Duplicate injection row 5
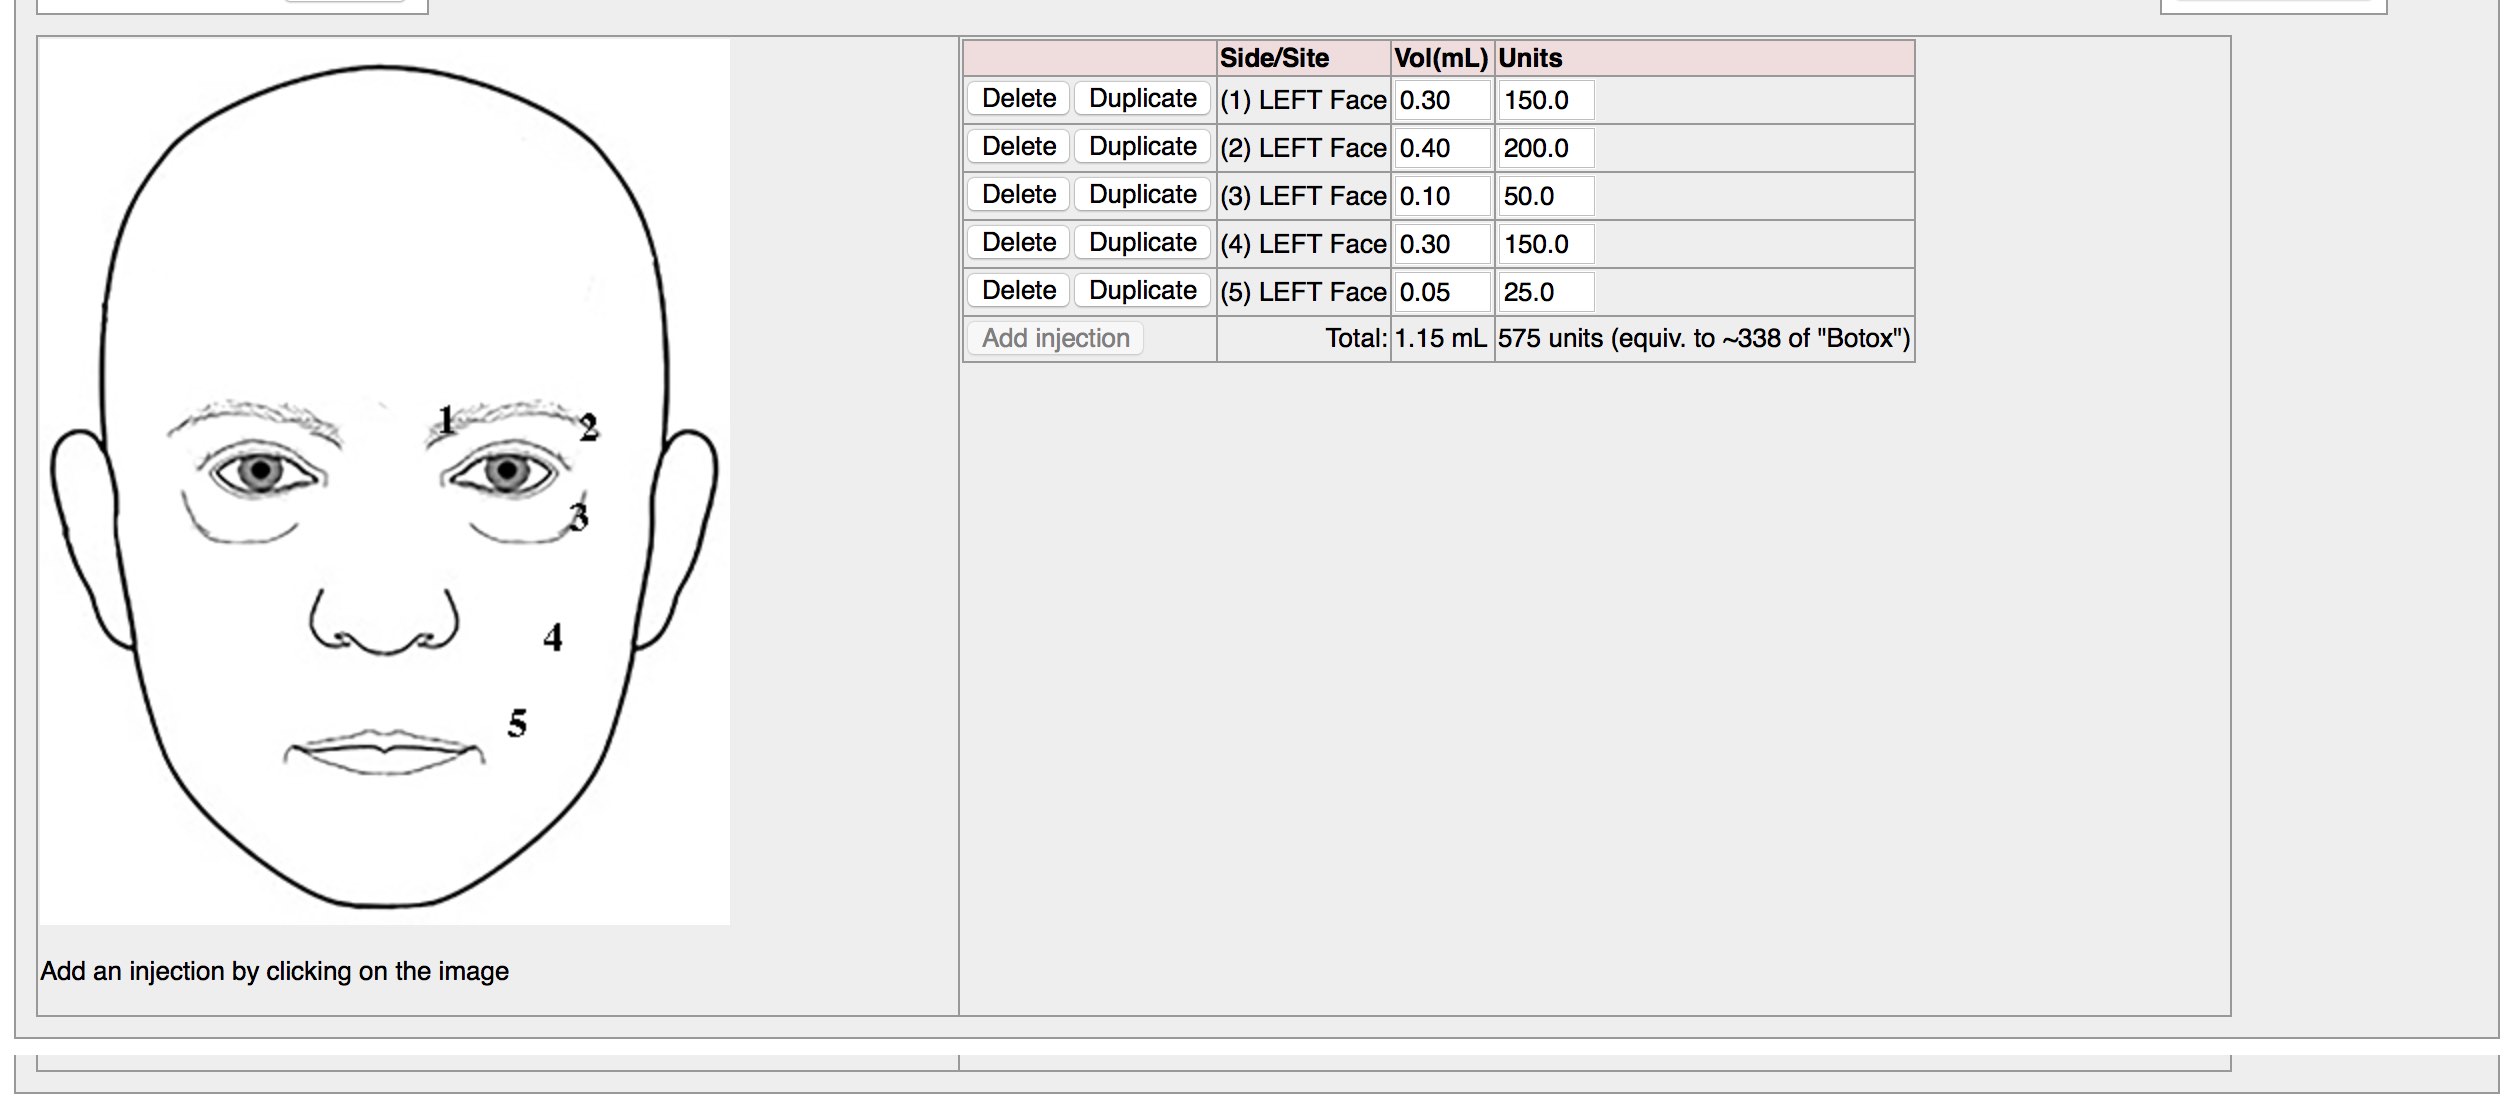The image size is (2520, 1110). 1142,291
